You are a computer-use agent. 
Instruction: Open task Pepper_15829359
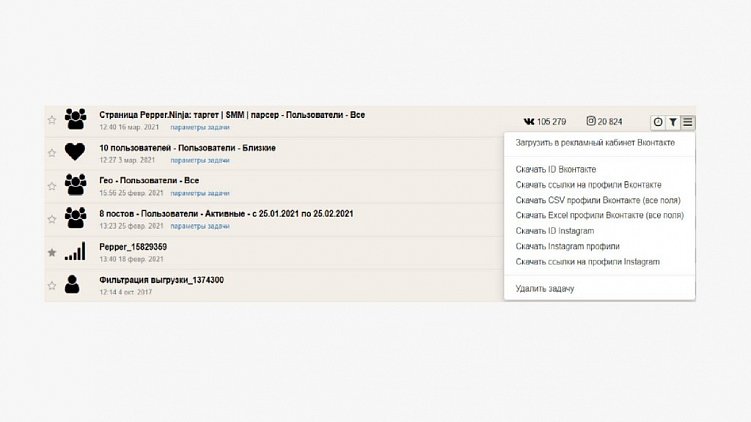click(x=133, y=247)
